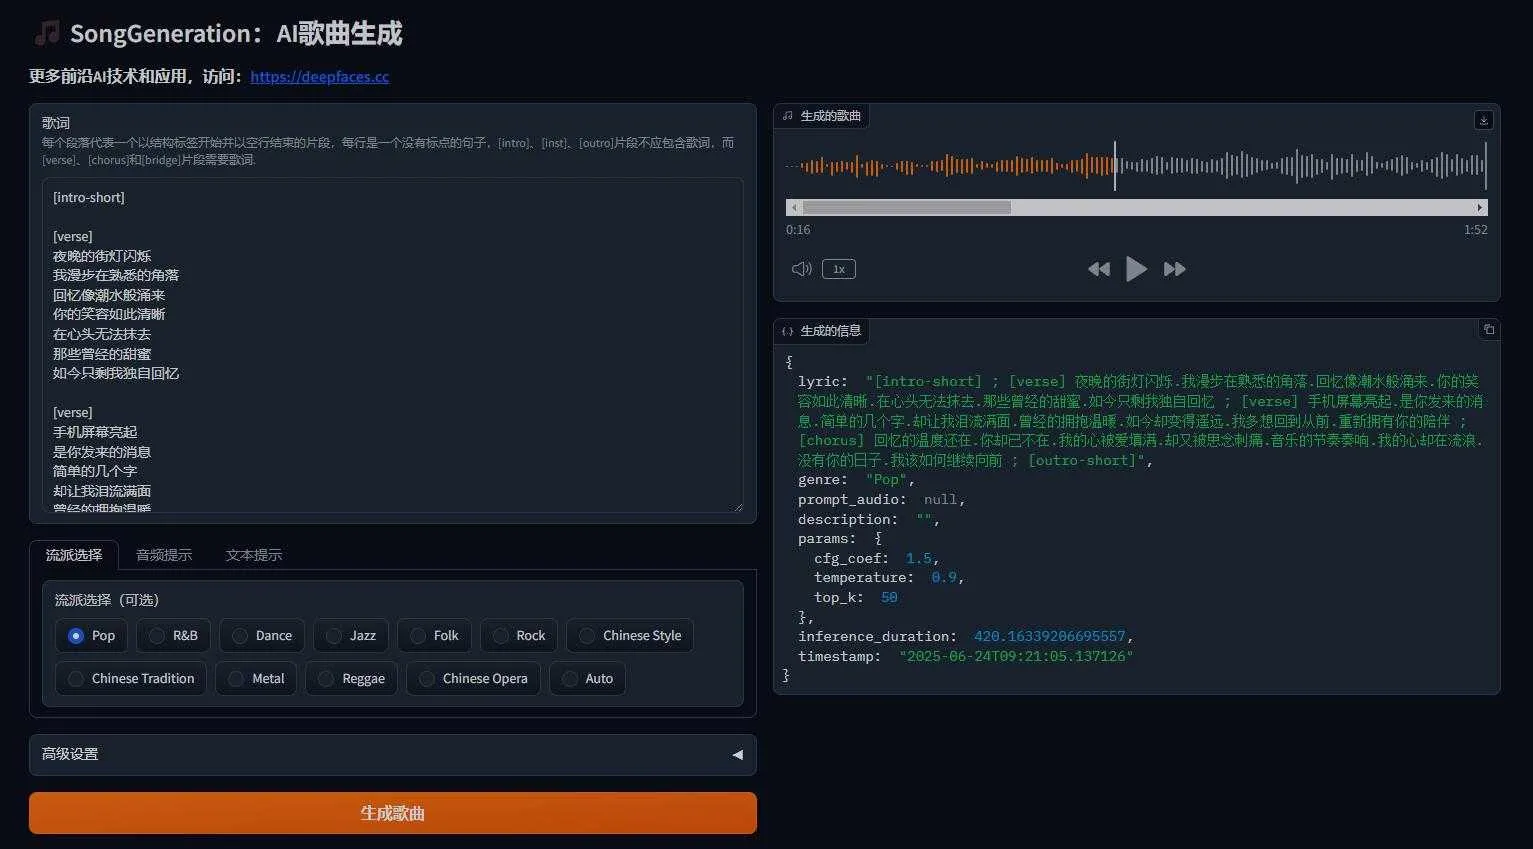Click inside the lyrics text area

392,345
